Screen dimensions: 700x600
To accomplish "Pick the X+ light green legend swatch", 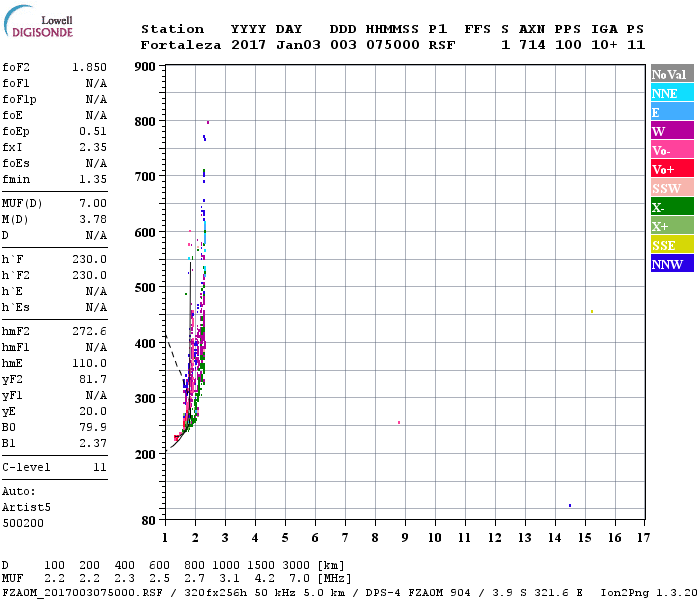I will pyautogui.click(x=672, y=226).
